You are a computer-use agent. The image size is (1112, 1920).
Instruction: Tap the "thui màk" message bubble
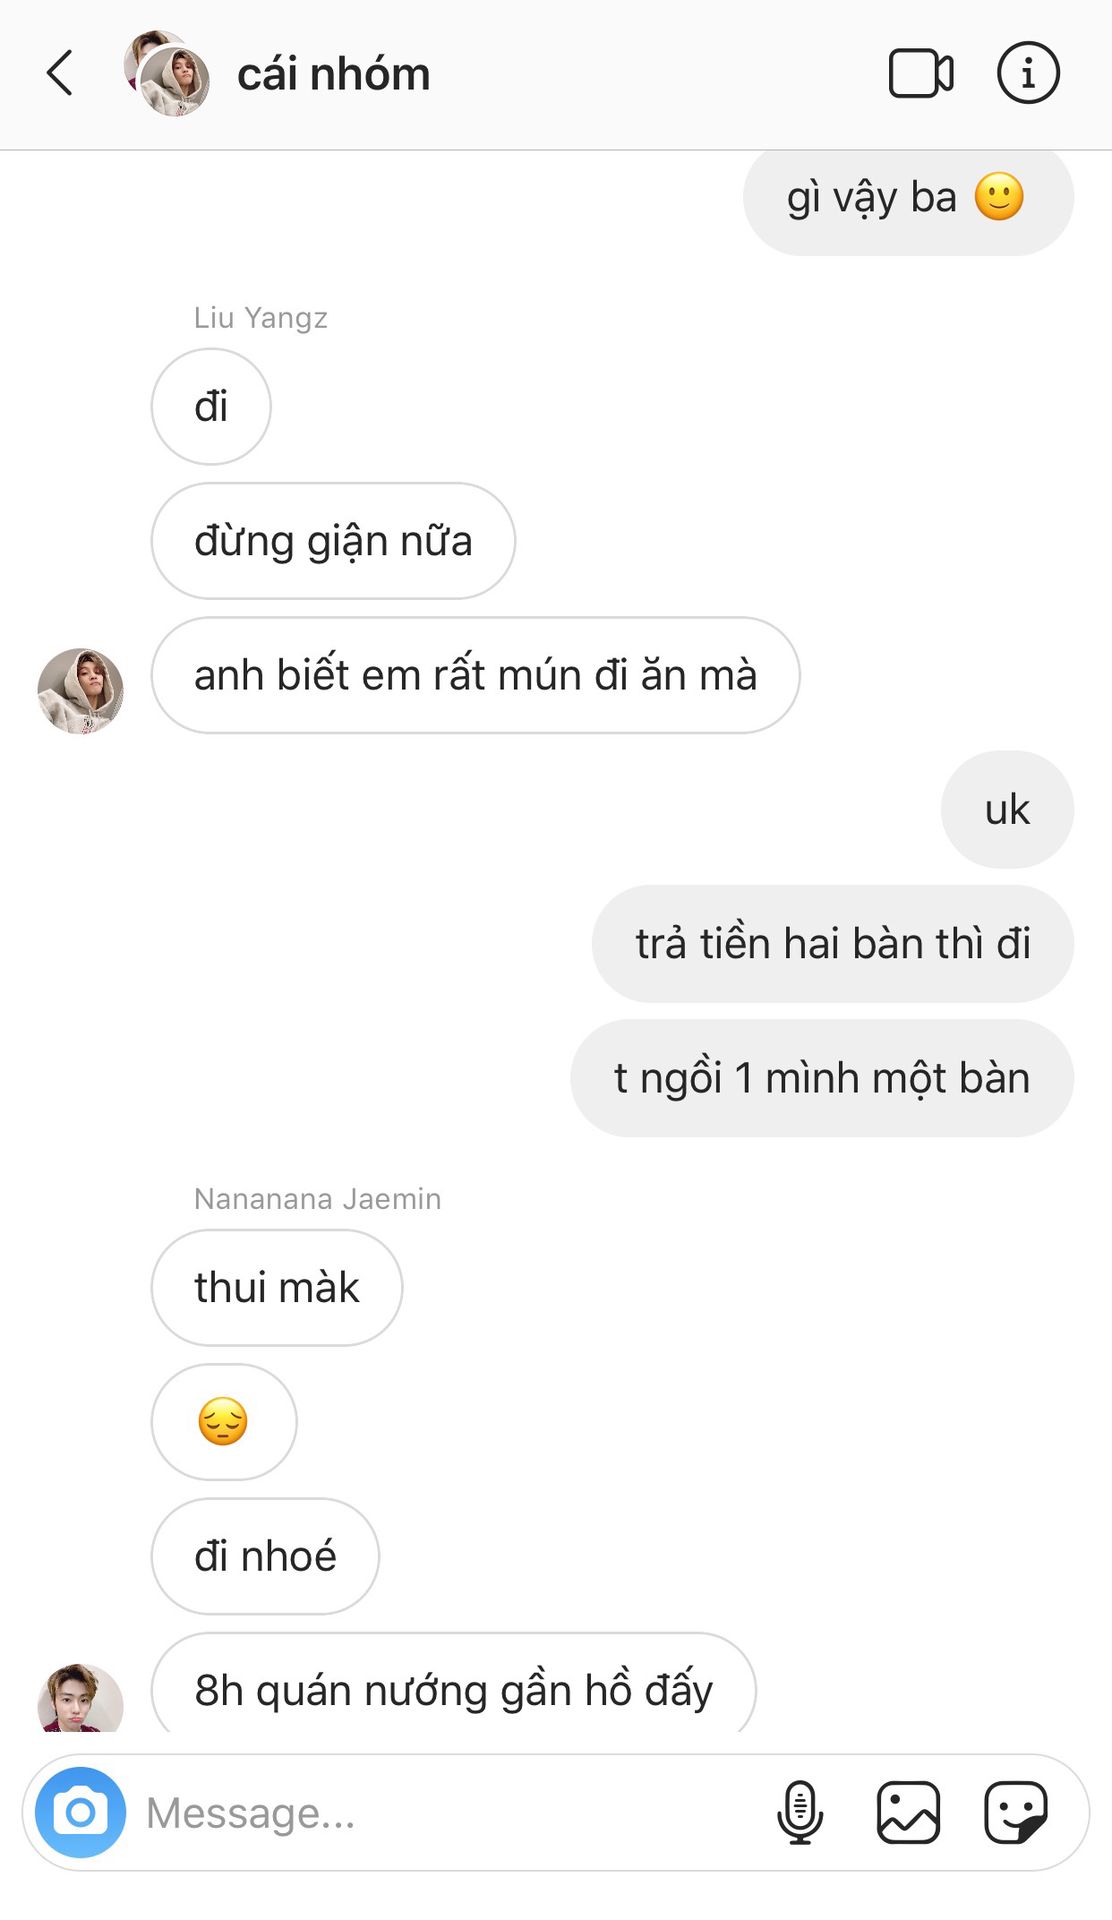pyautogui.click(x=276, y=1288)
